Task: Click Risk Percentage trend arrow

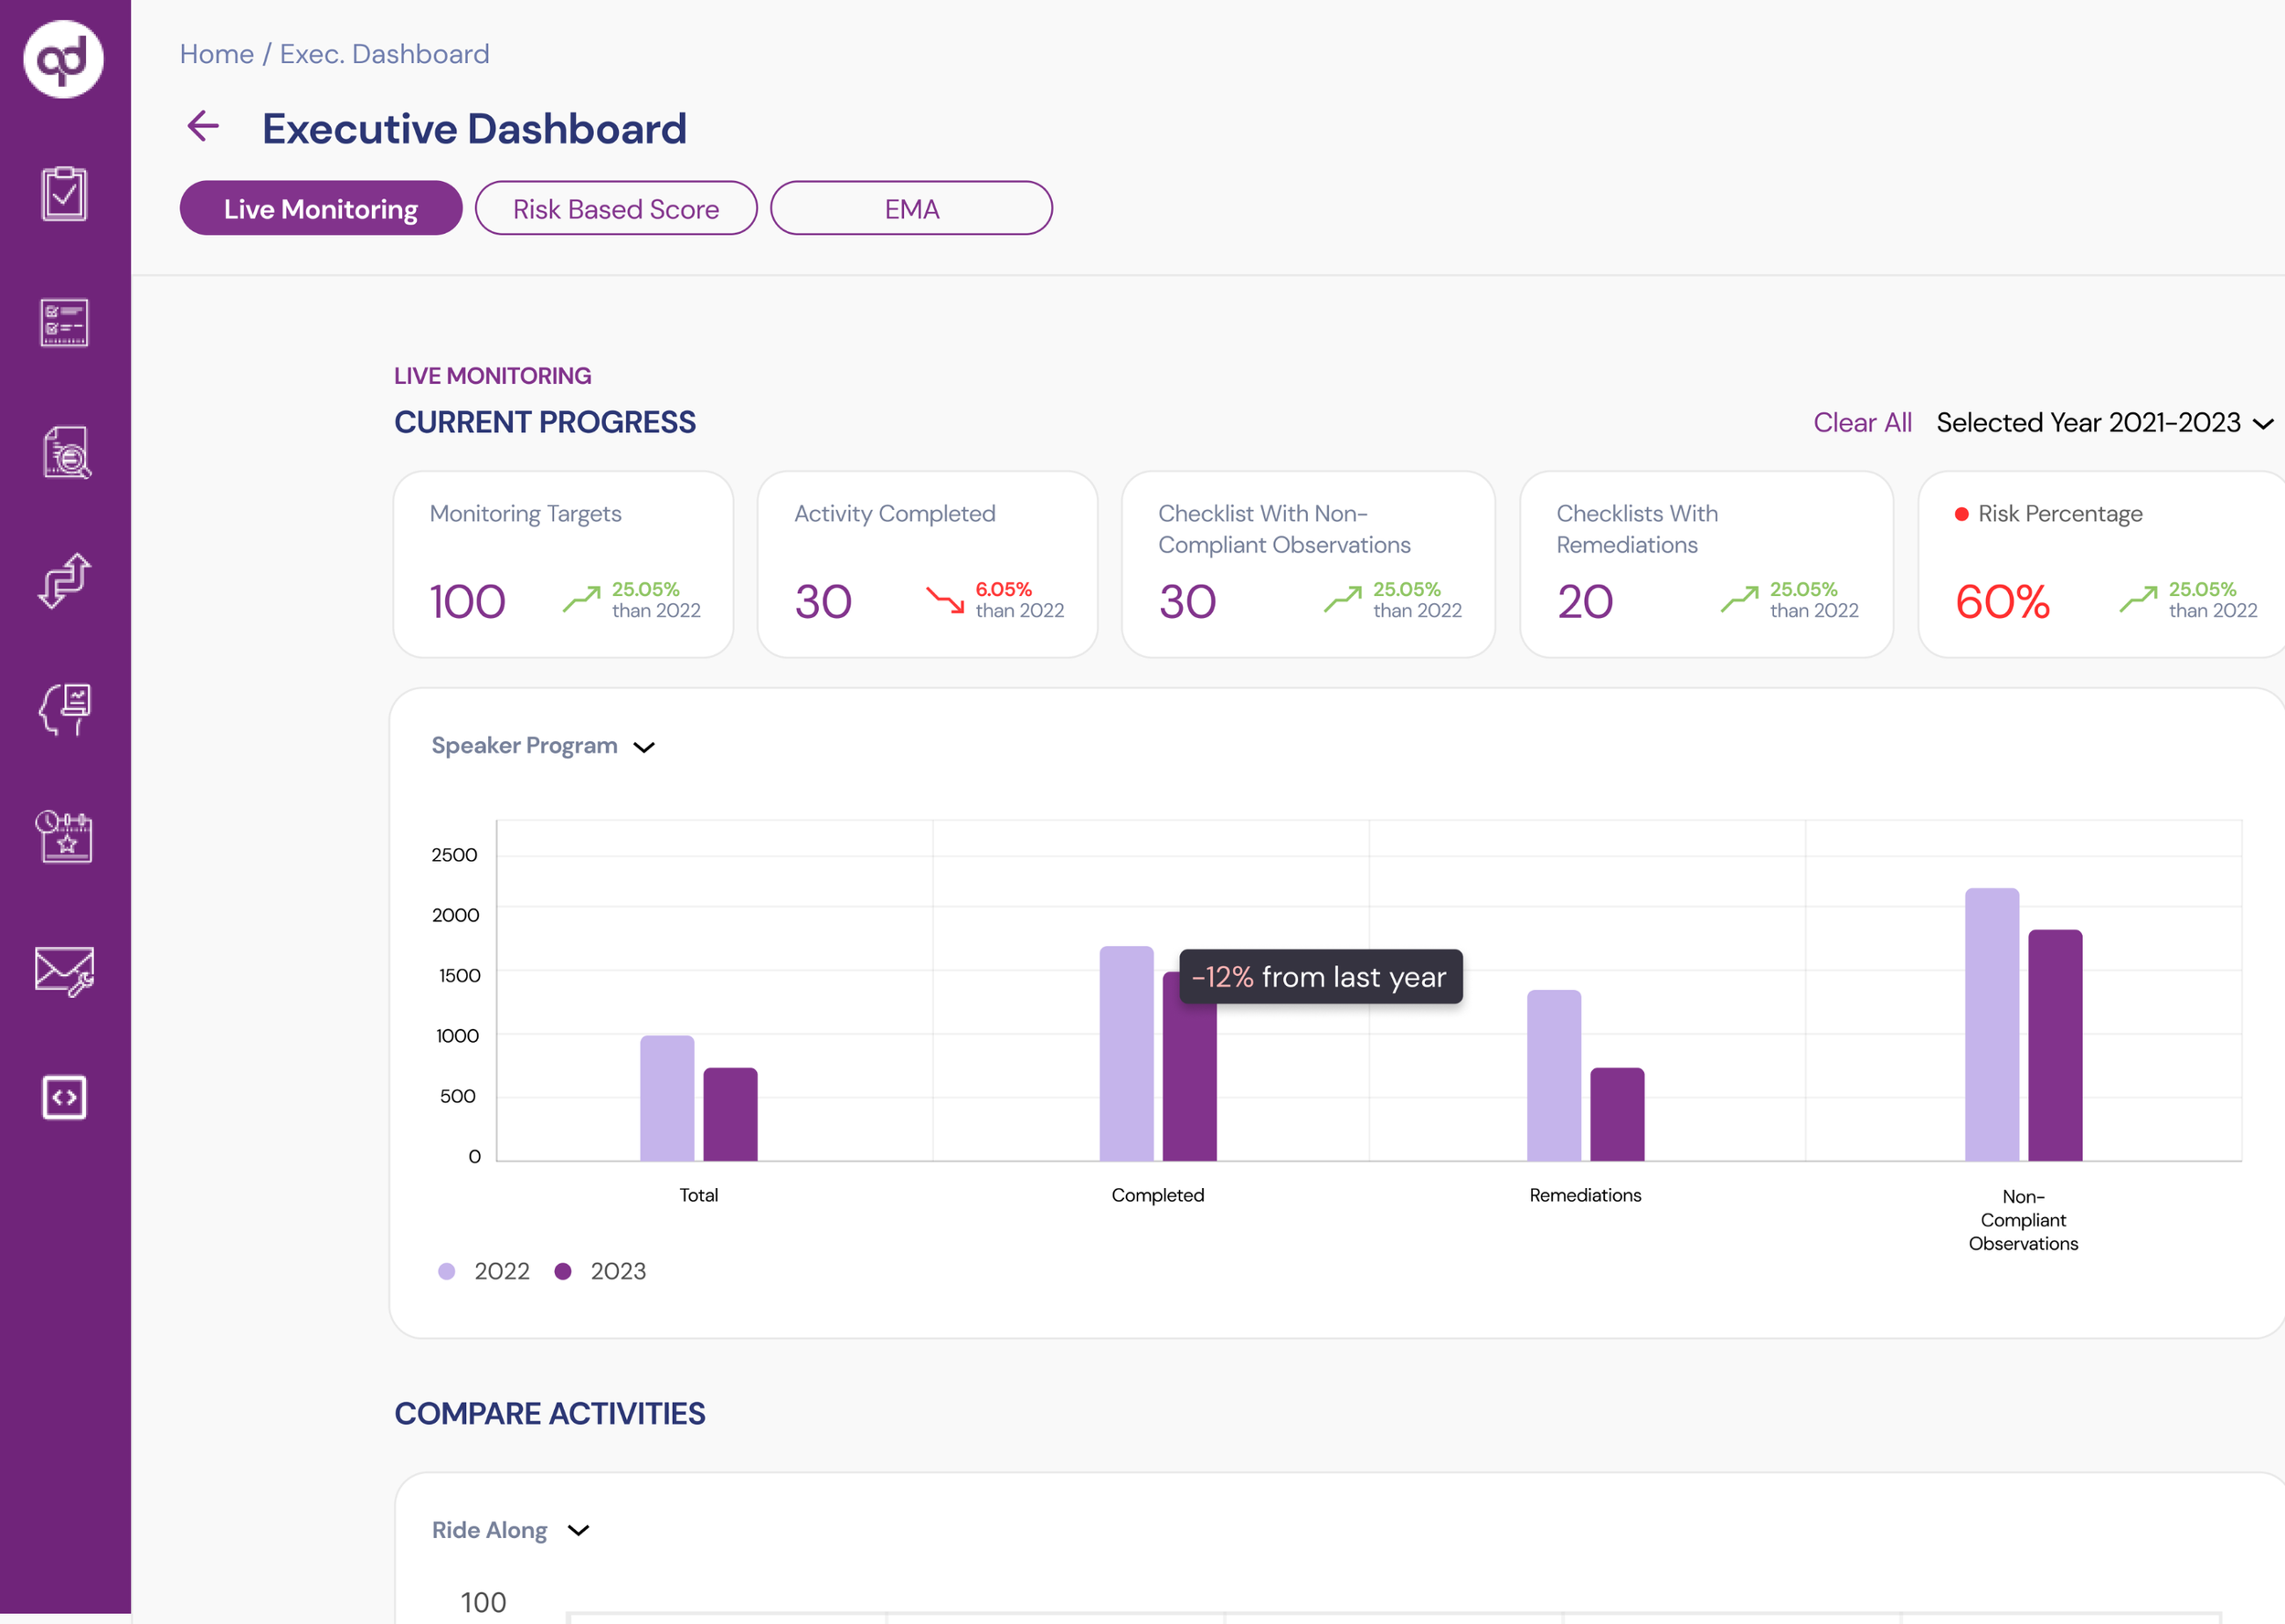Action: pyautogui.click(x=2139, y=599)
